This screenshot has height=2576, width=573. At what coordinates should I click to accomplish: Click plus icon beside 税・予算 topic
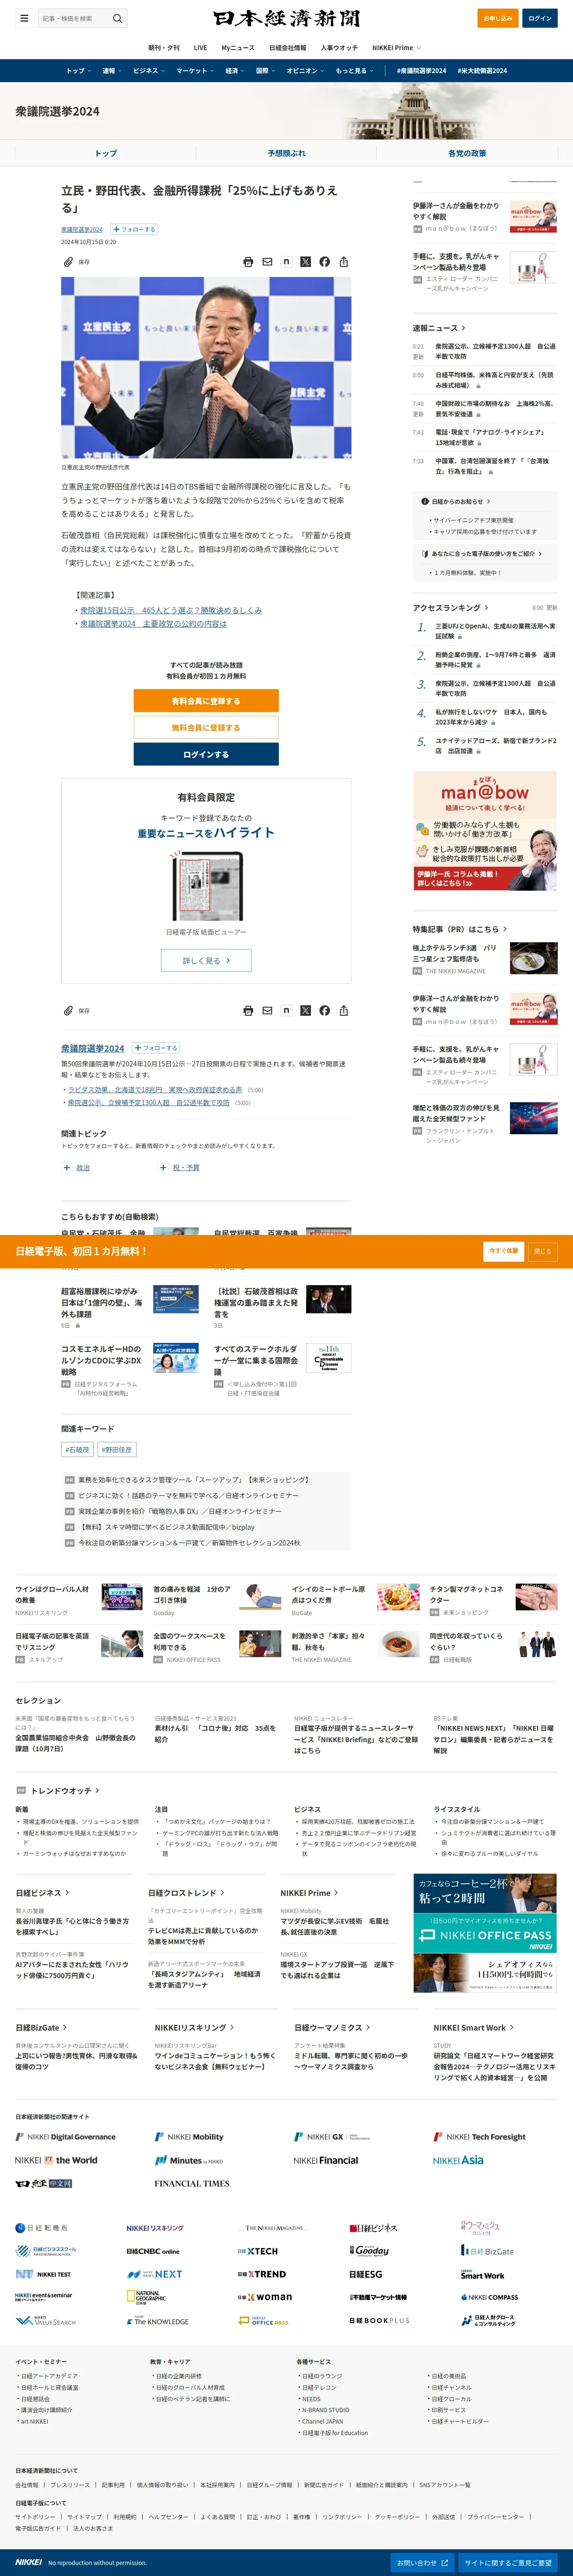pyautogui.click(x=163, y=1168)
